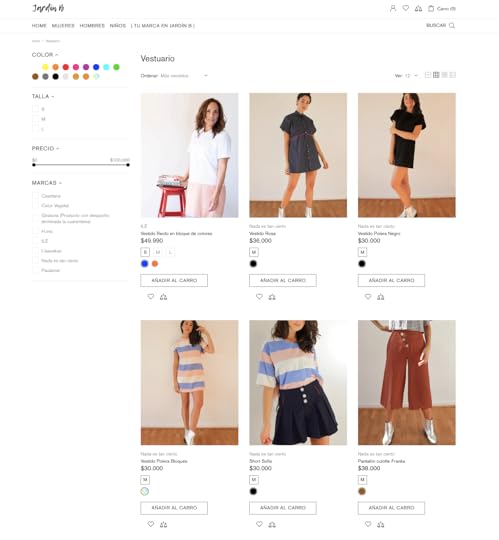Open the compare scales icon in header
The height and width of the screenshot is (540, 499).
[418, 8]
